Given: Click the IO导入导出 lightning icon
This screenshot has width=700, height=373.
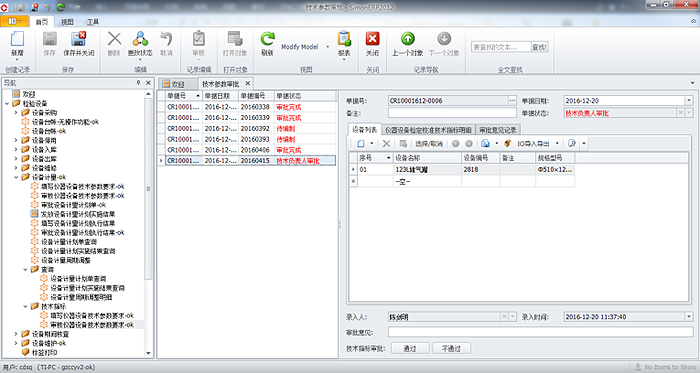Looking at the screenshot, I should coord(508,144).
